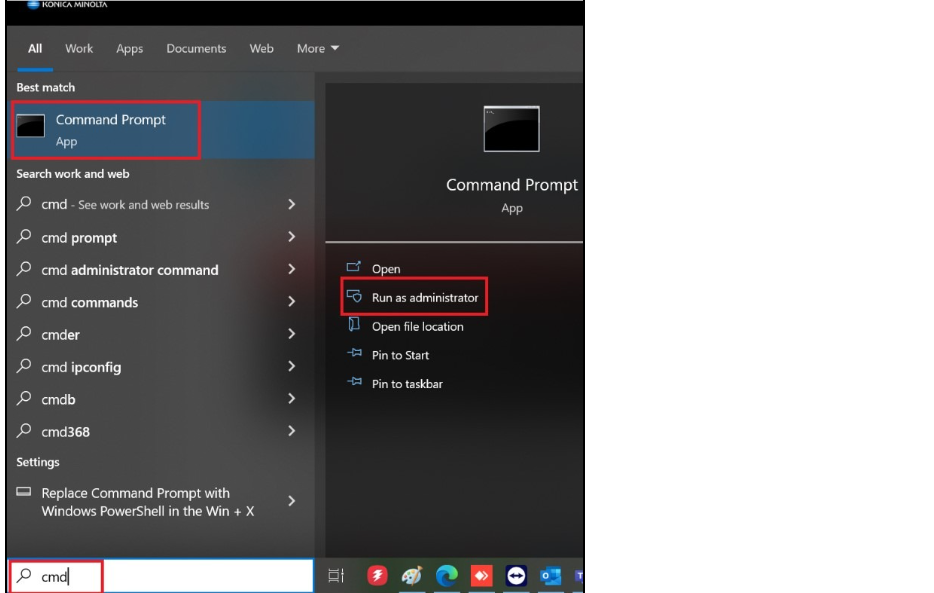The height and width of the screenshot is (593, 934).
Task: Open the Command Prompt best match result
Action: pyautogui.click(x=163, y=130)
